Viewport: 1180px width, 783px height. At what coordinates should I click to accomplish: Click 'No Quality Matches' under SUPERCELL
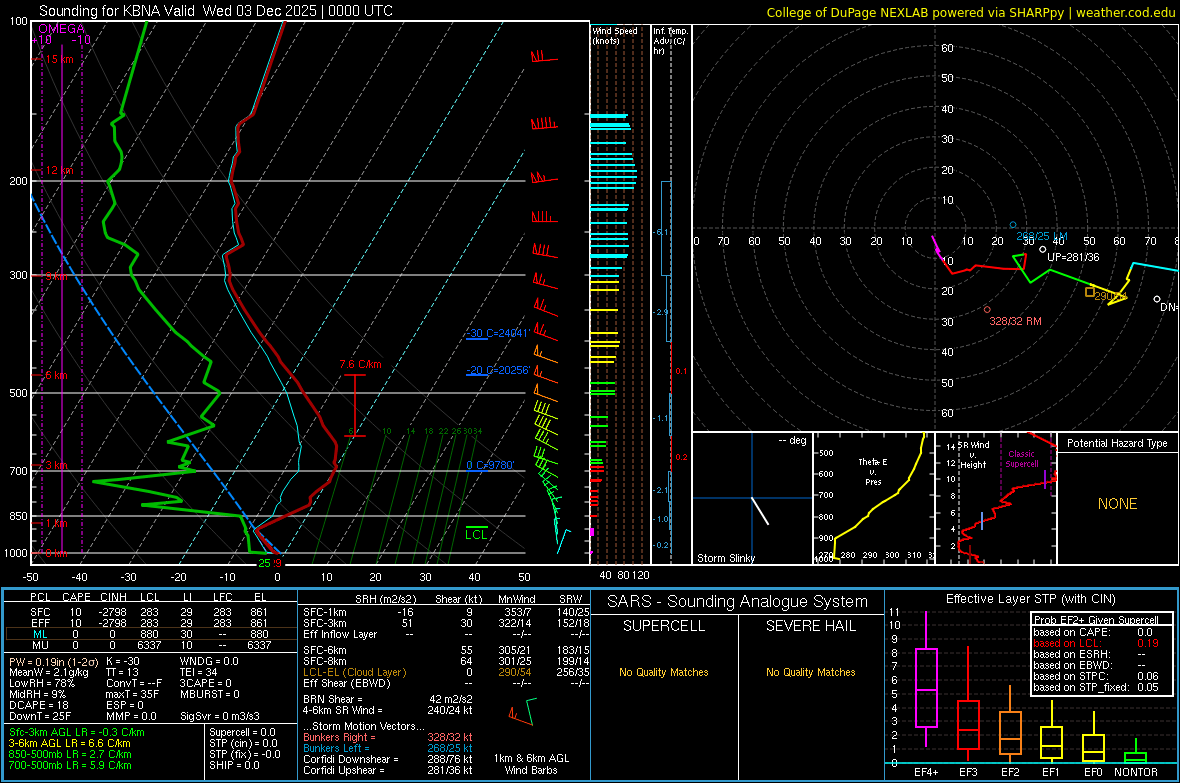664,672
